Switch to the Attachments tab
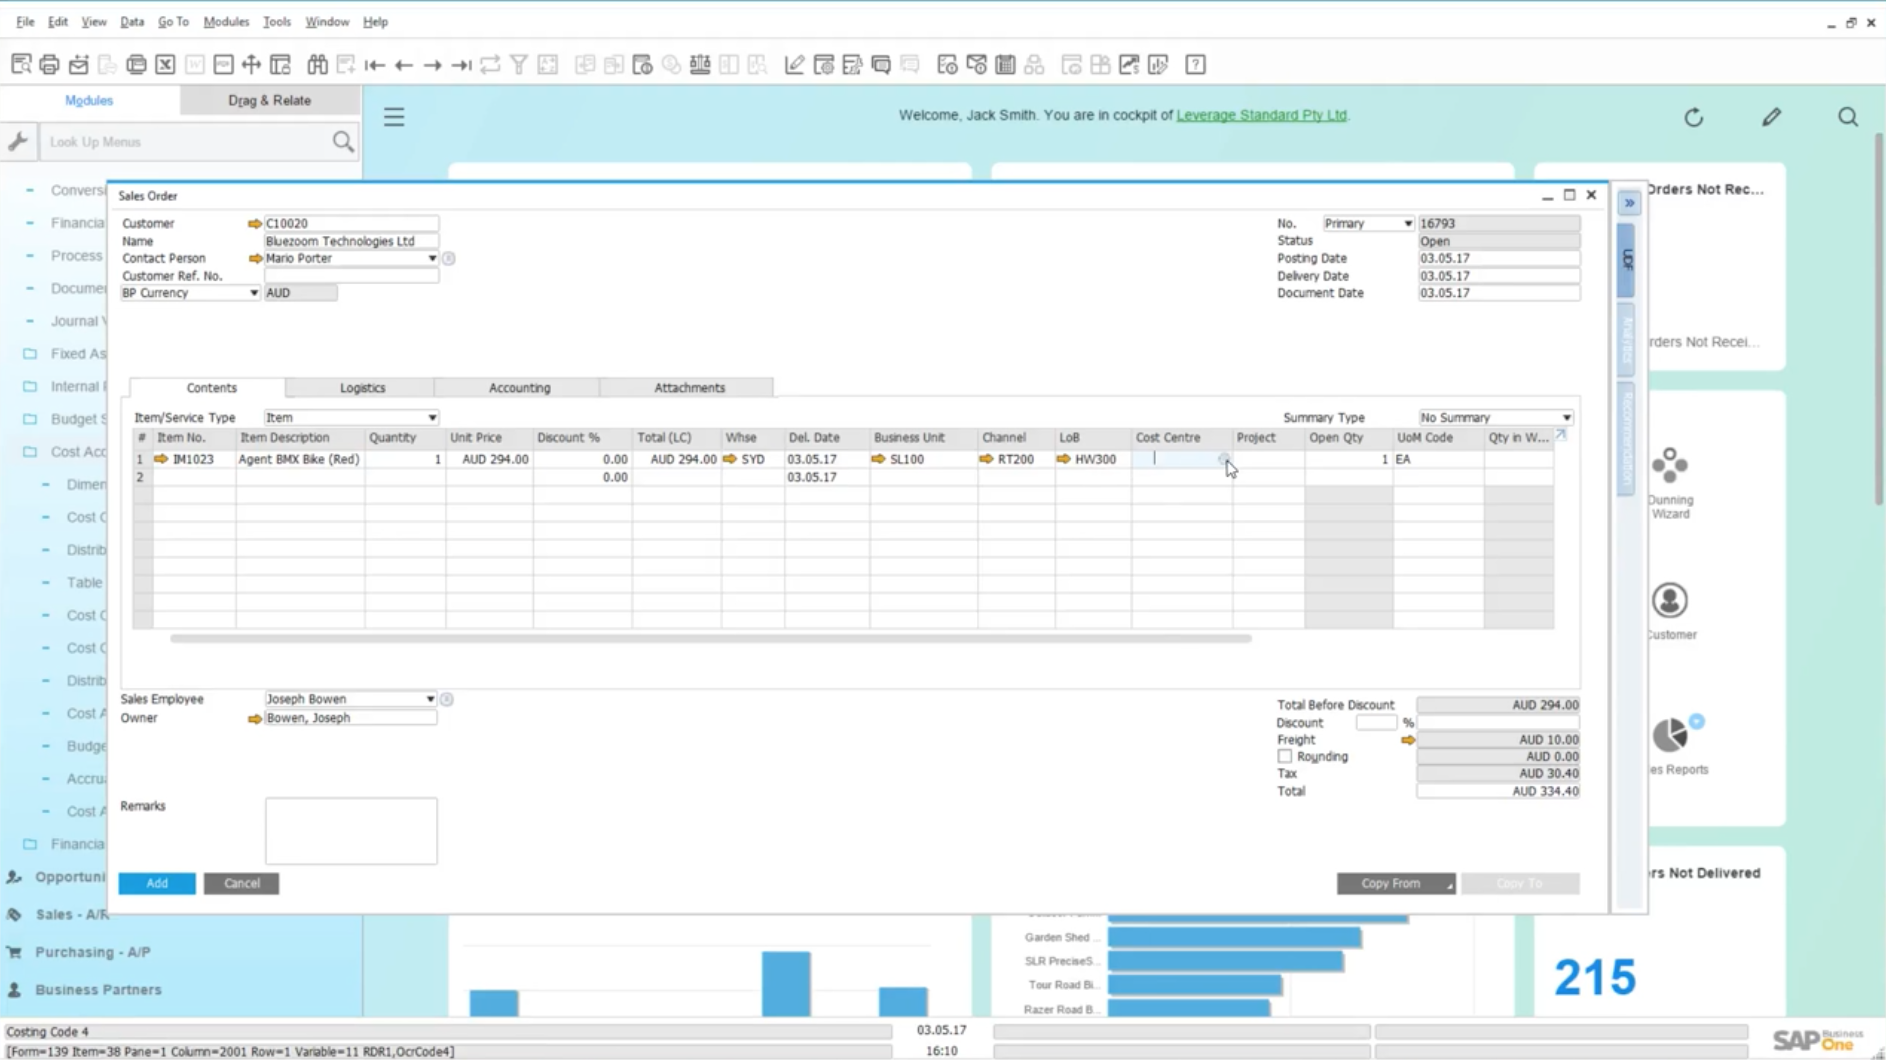Screen dimensions: 1886x1060 [689, 388]
